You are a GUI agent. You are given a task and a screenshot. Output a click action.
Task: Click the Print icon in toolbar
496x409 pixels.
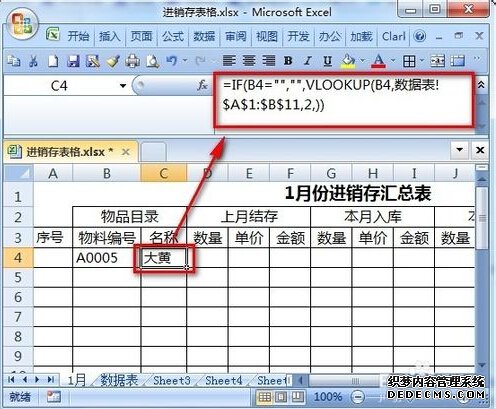(x=132, y=61)
